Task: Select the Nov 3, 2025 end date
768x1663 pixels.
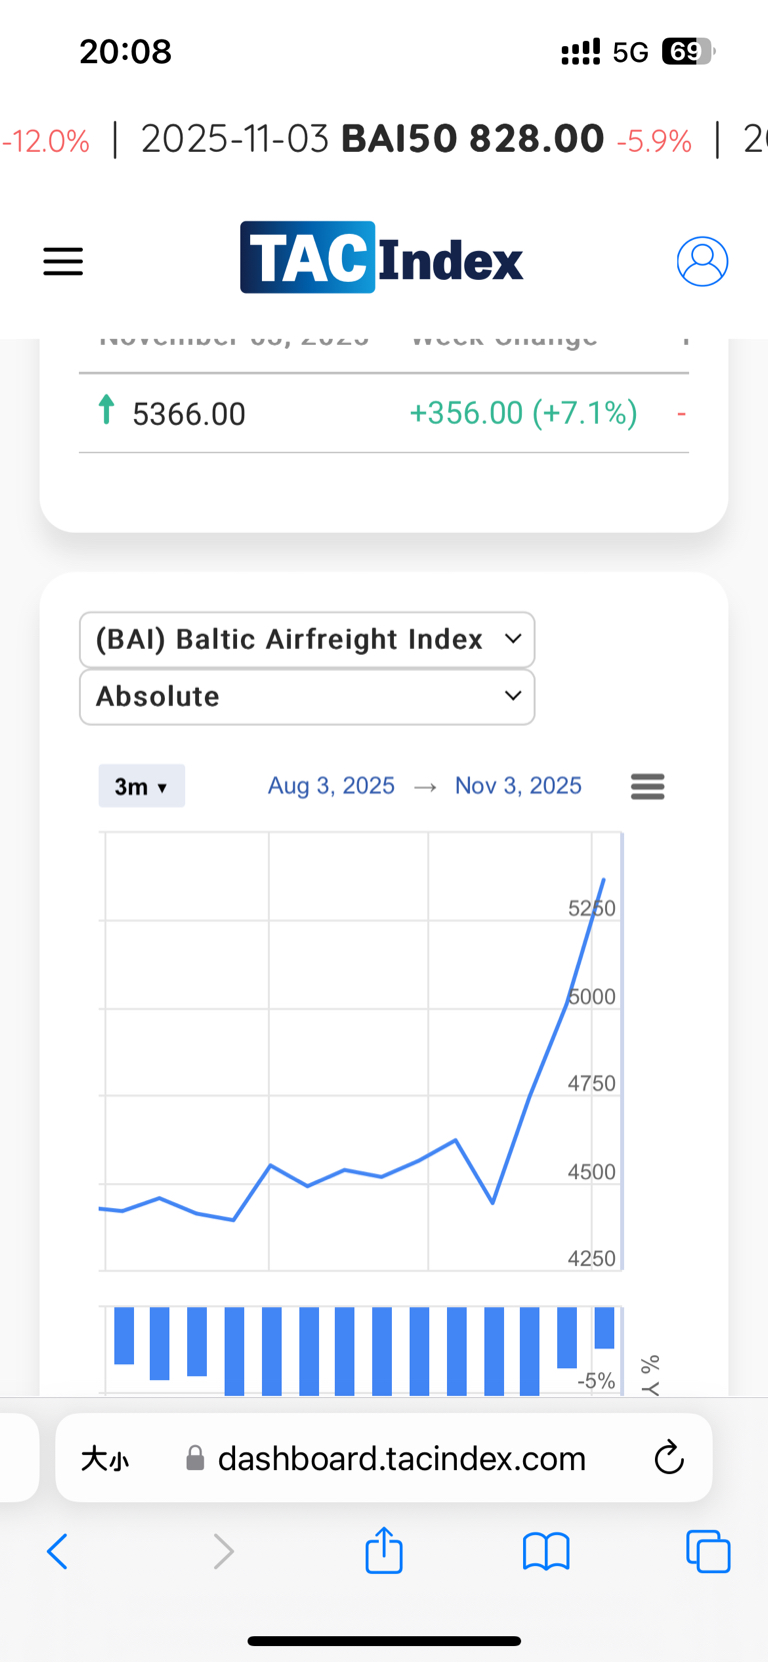Action: point(518,786)
